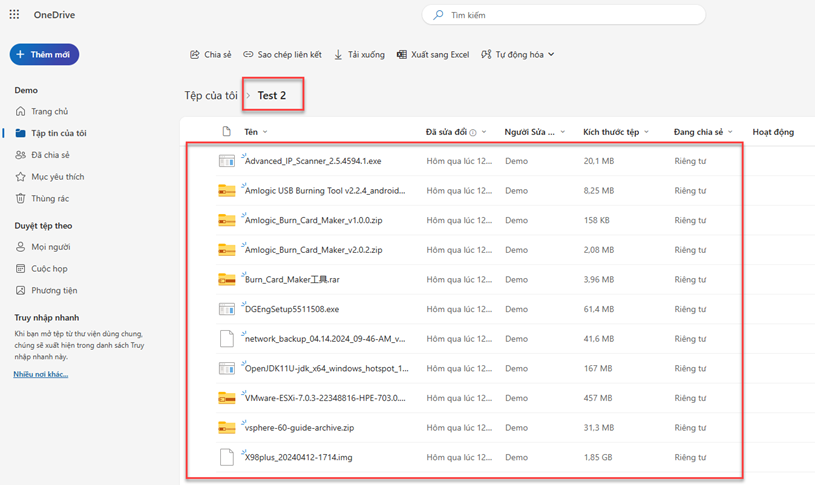Click the Thêm mới add new button
The image size is (815, 485).
tap(45, 54)
